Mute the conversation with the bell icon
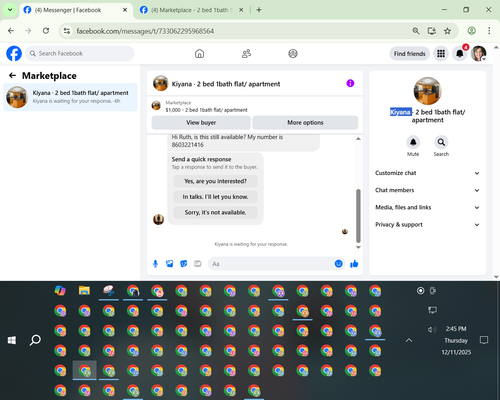 (413, 142)
